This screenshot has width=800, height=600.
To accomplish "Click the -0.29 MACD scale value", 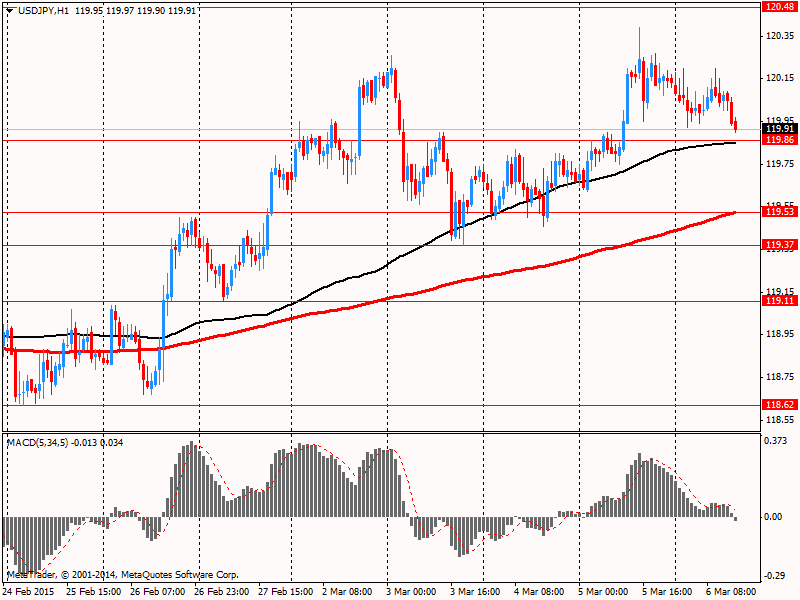I will [774, 576].
